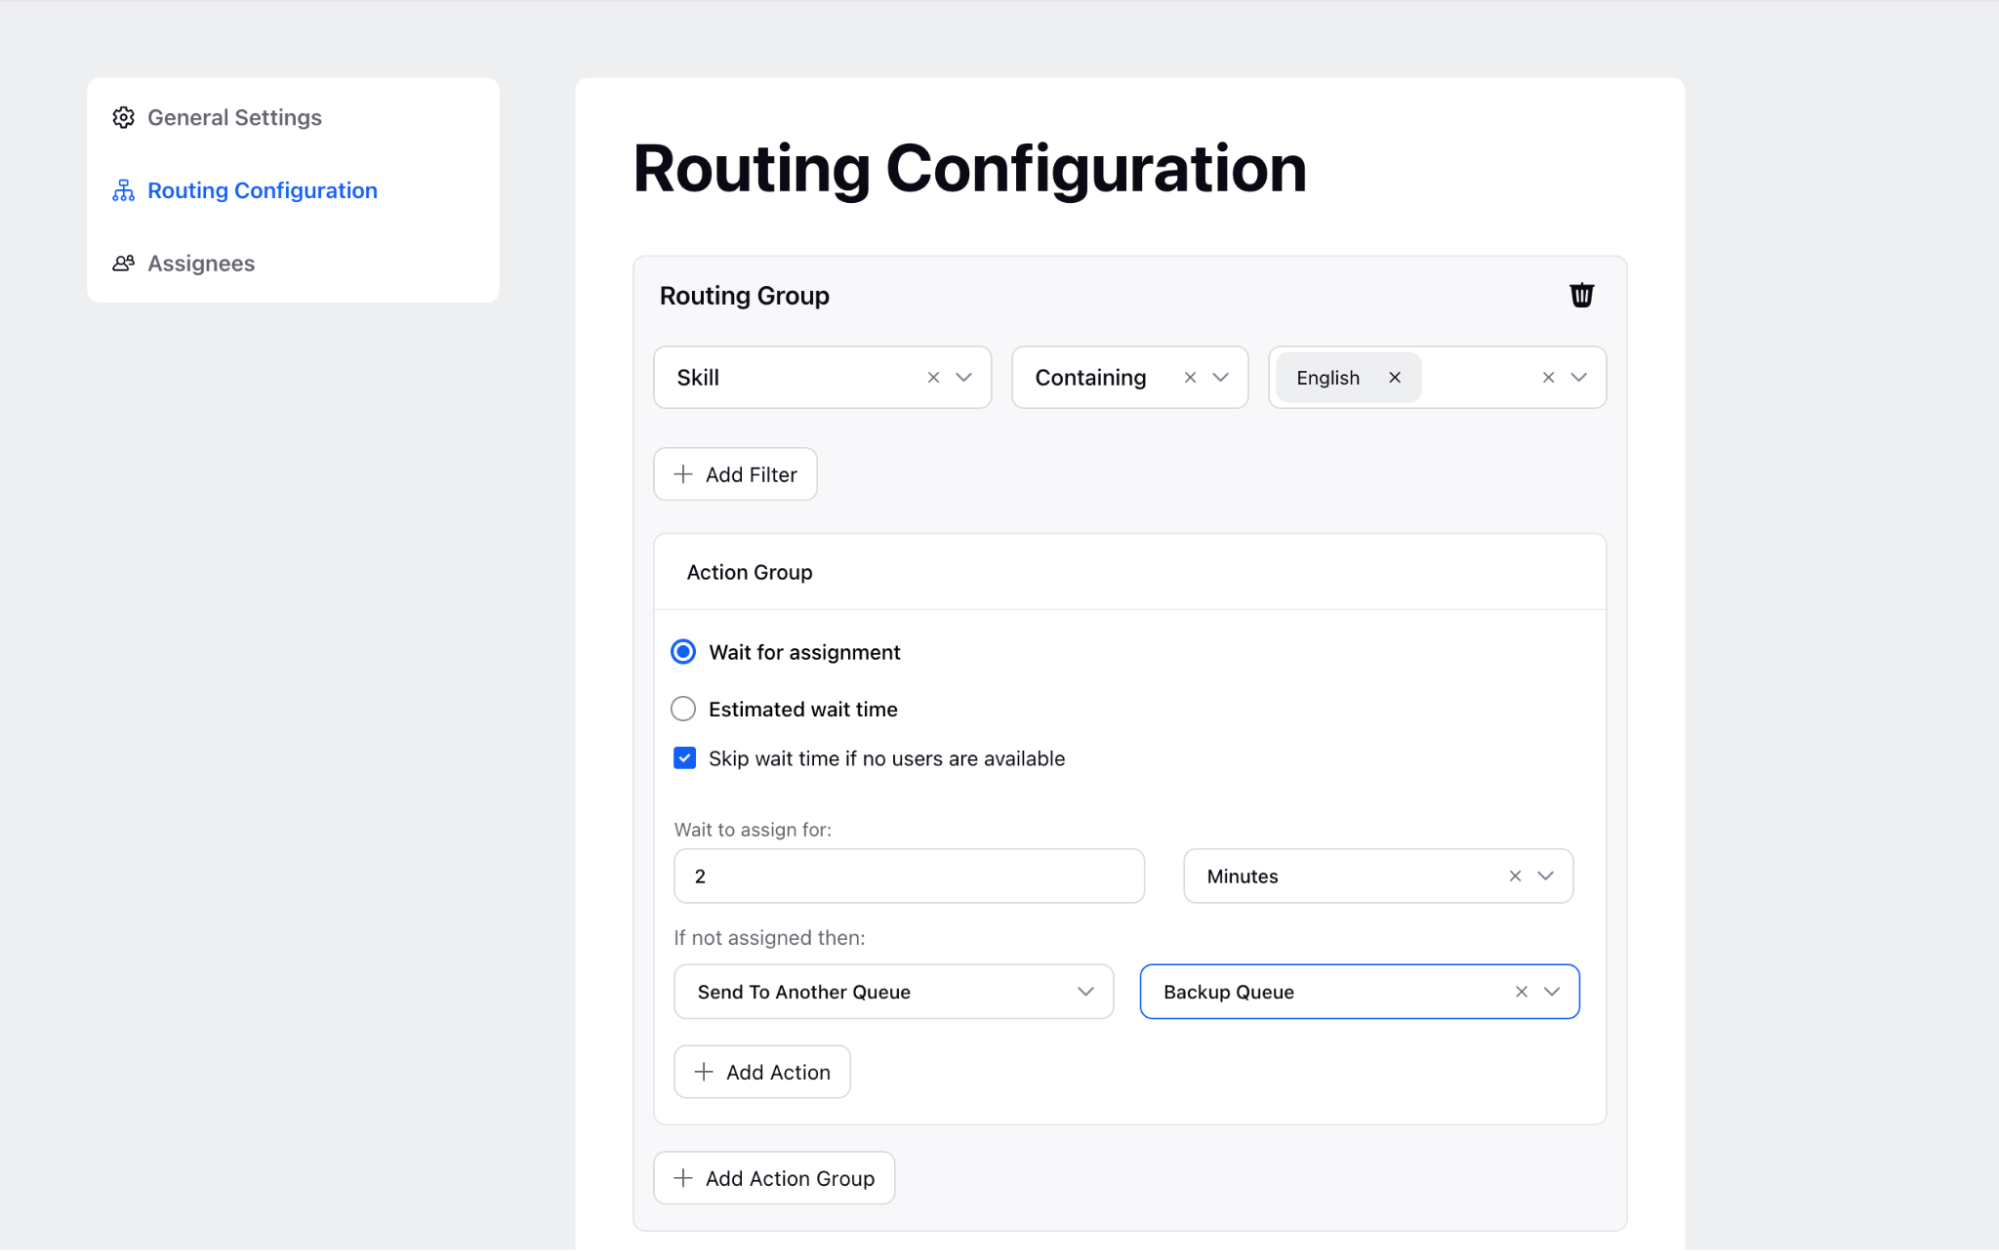Clear the Containing operator selection
Image resolution: width=1999 pixels, height=1251 pixels.
[x=1190, y=378]
